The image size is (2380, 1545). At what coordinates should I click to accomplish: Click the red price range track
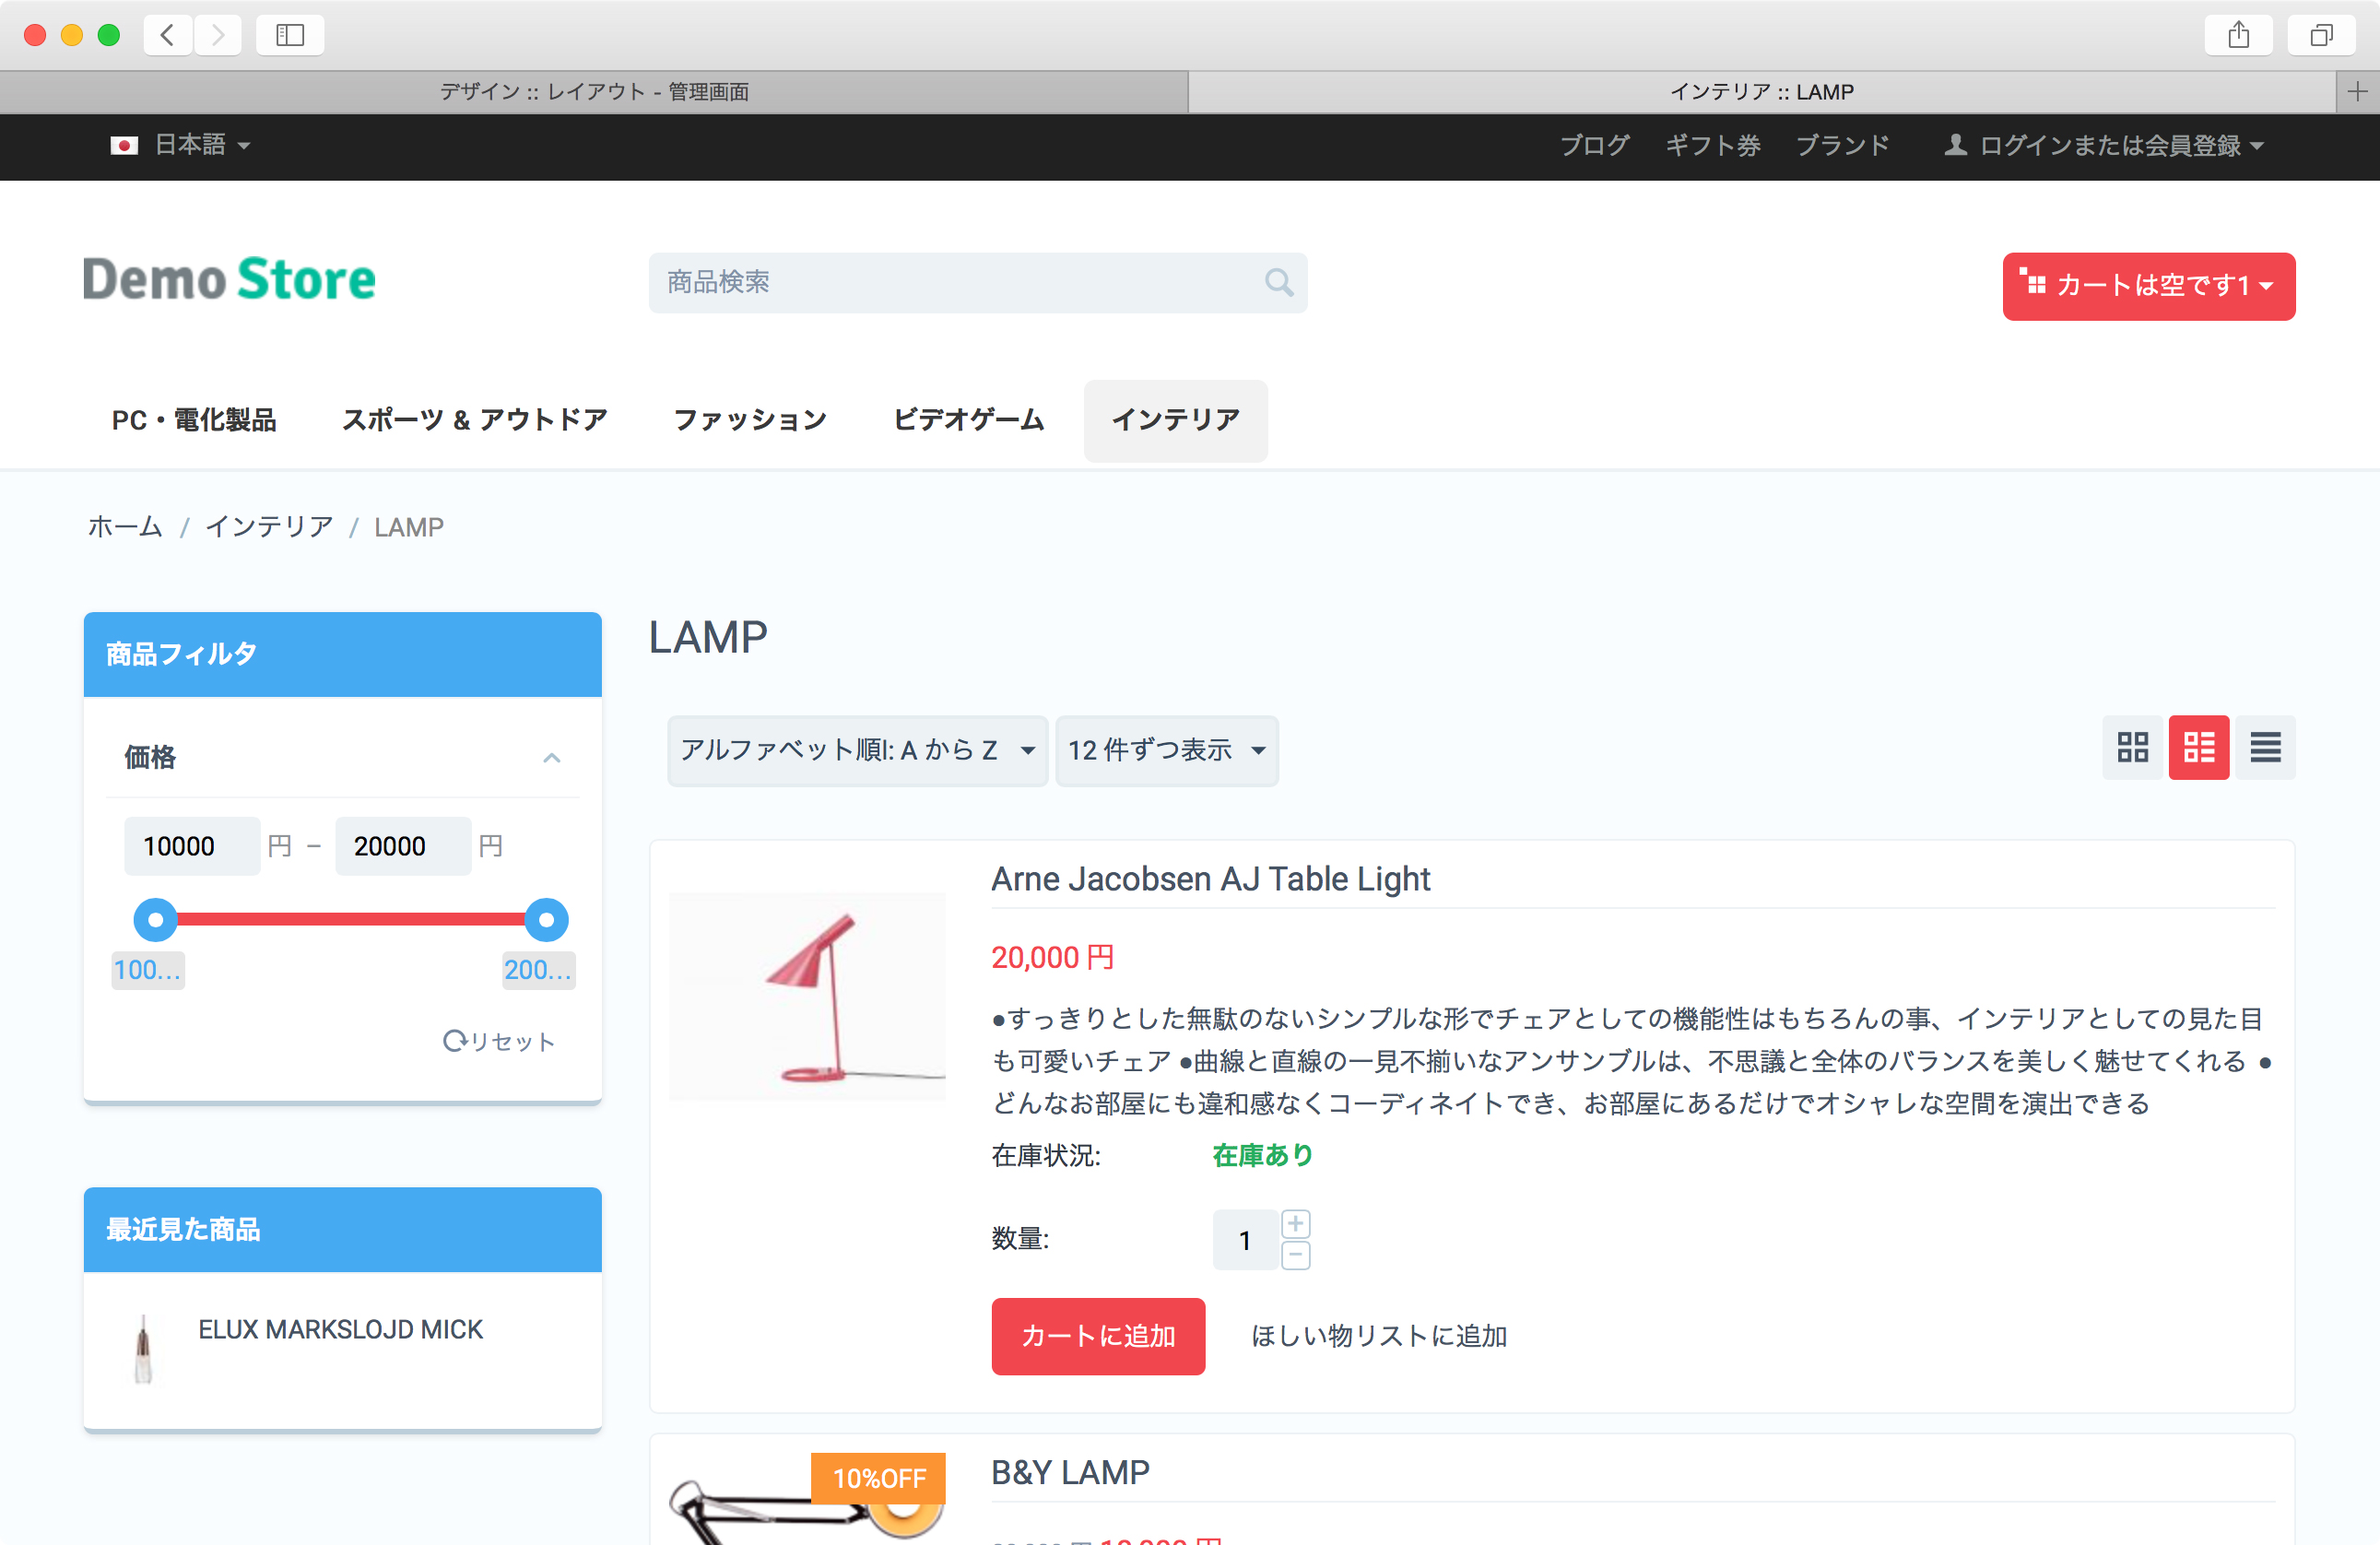(x=350, y=920)
